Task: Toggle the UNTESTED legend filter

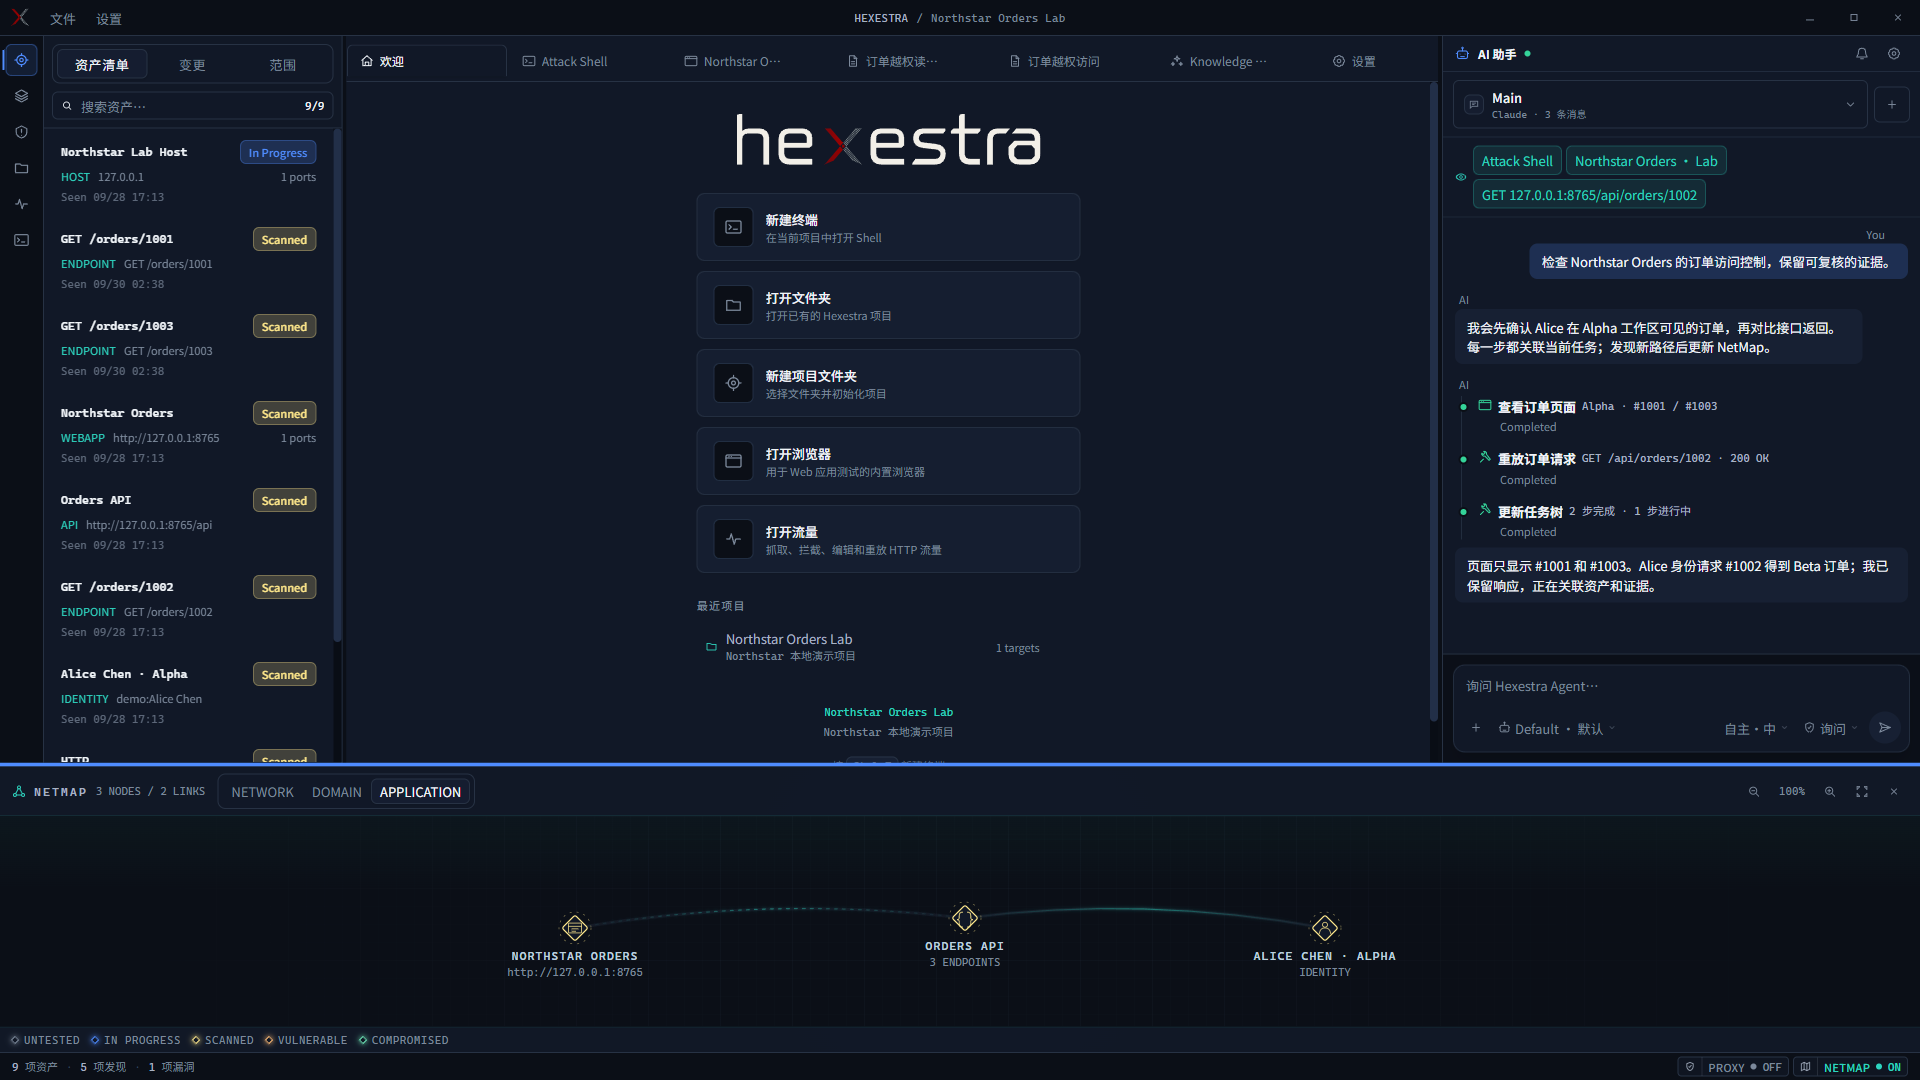Action: (45, 1040)
